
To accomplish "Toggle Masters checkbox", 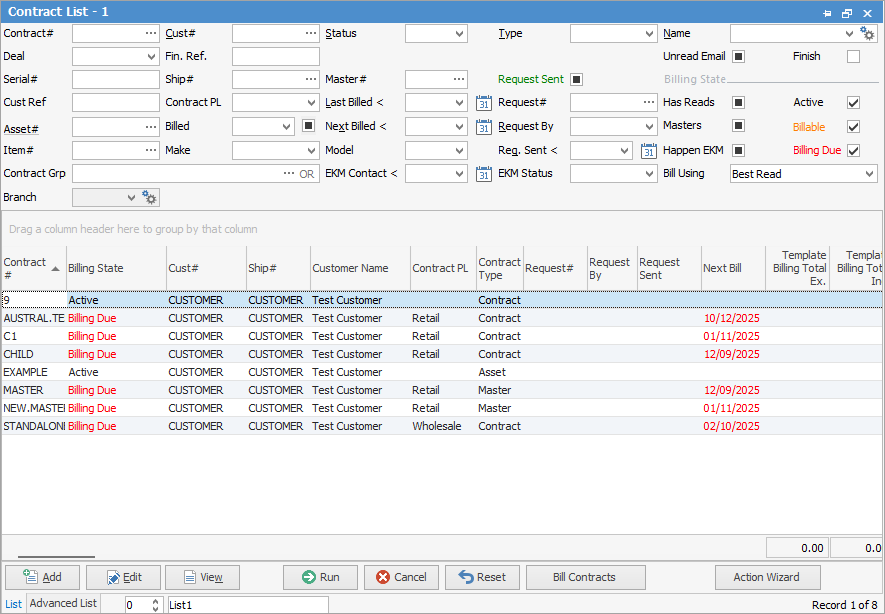I will click(738, 125).
